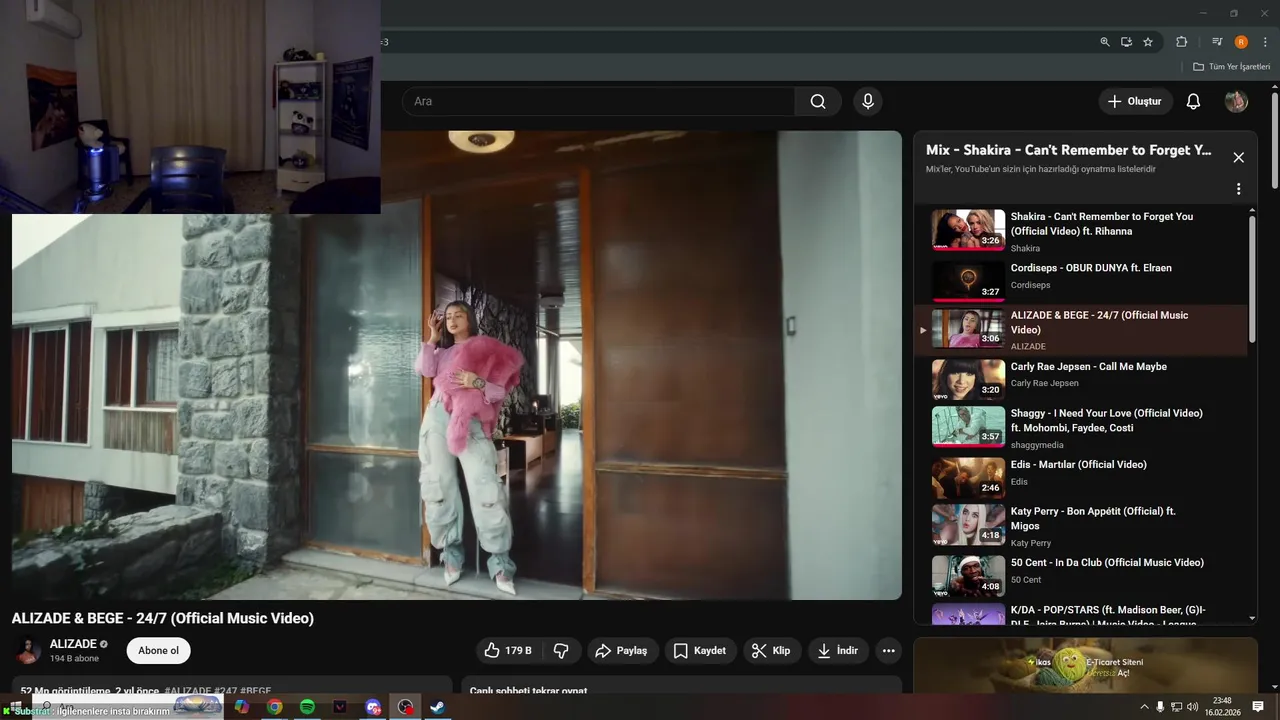Create a clip with Klip button
The image size is (1280, 720).
point(771,651)
